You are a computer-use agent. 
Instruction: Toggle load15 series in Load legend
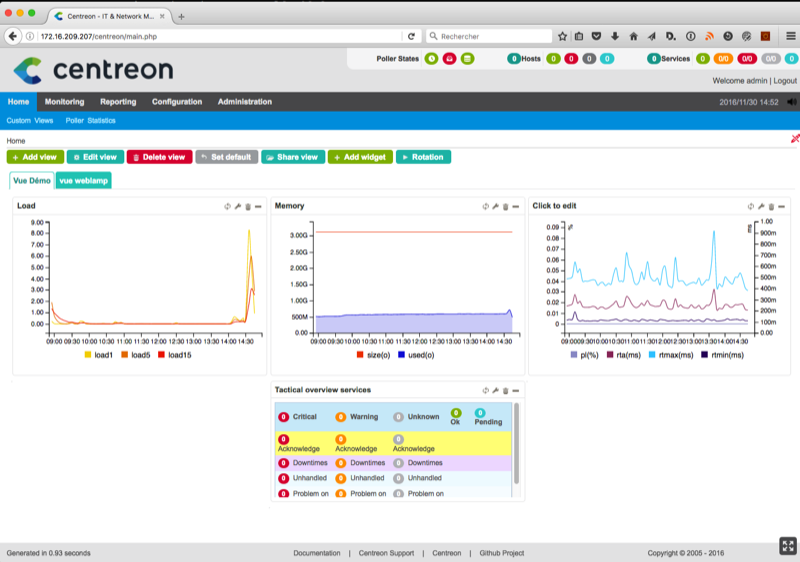(173, 354)
